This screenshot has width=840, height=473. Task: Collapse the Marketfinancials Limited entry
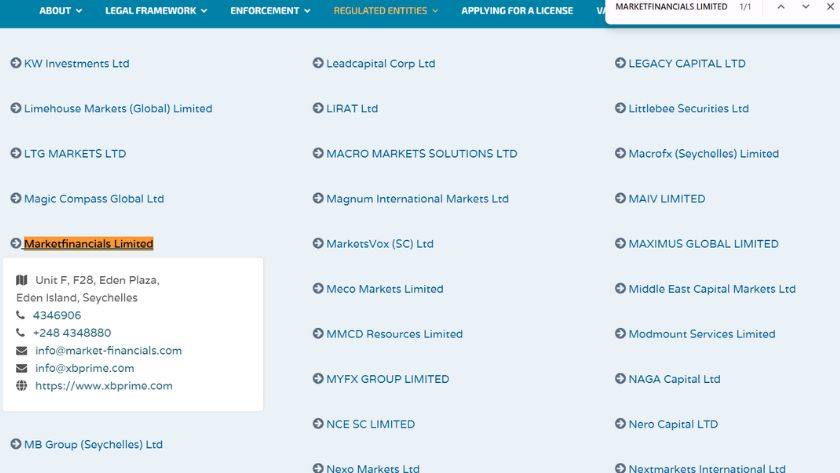click(88, 244)
